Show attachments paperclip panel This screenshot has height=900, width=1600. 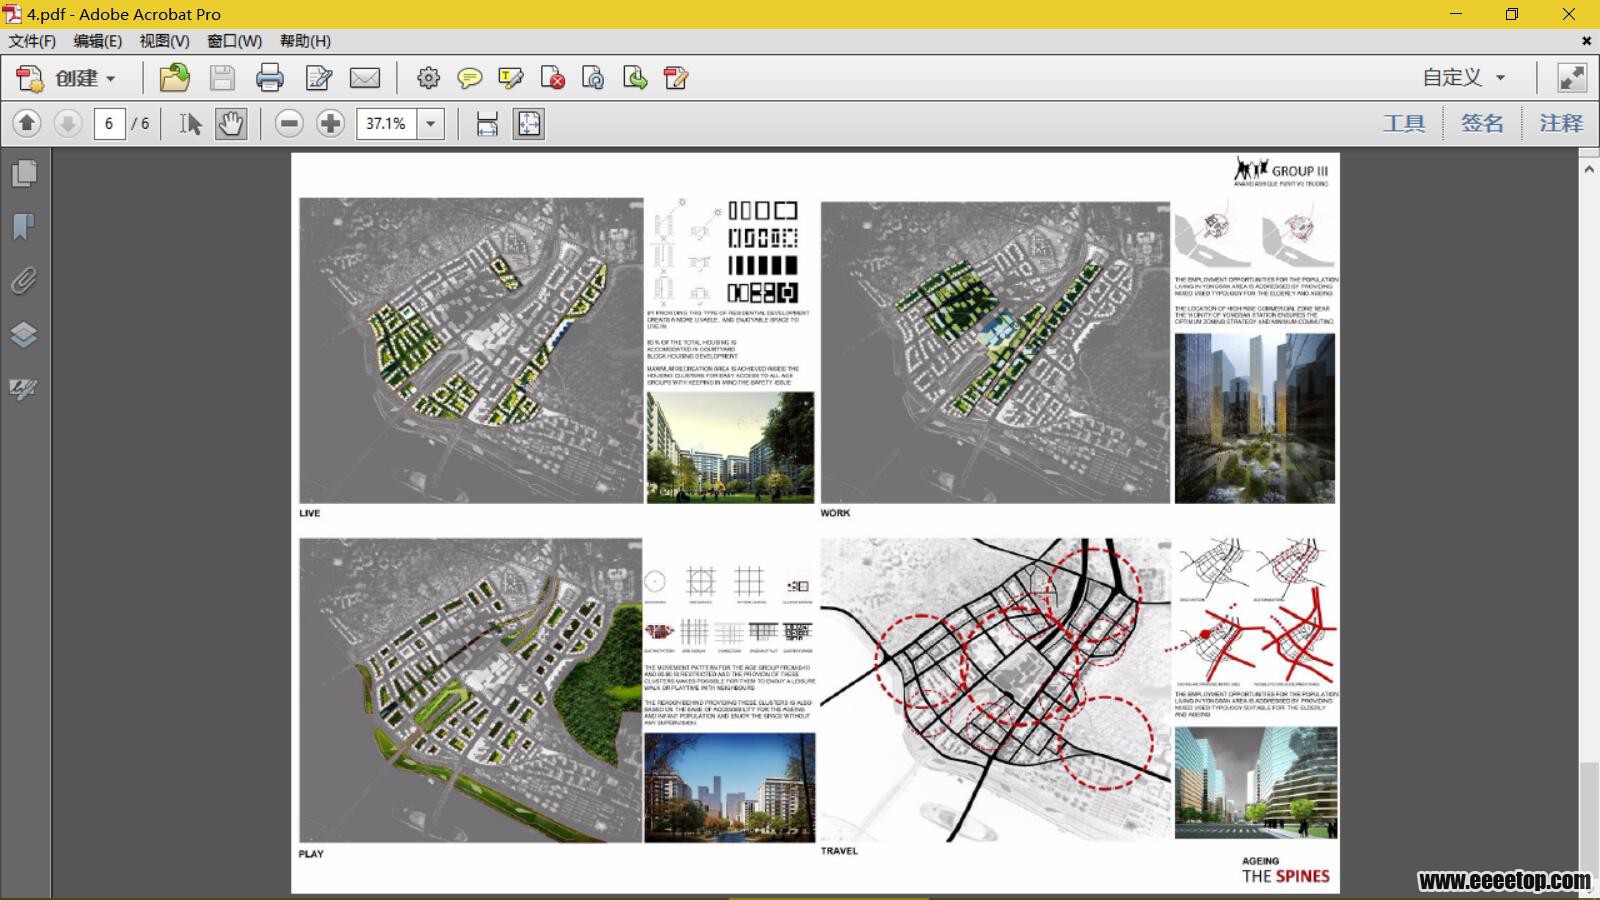pos(24,281)
